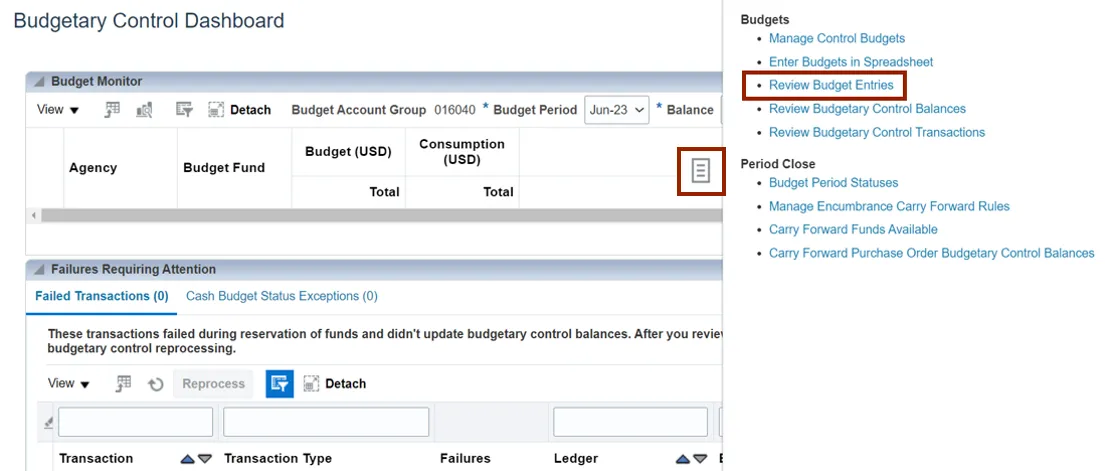Viewport: 1105px width, 471px height.
Task: Click Query By Example icon in Budget Monitor
Action: click(184, 110)
